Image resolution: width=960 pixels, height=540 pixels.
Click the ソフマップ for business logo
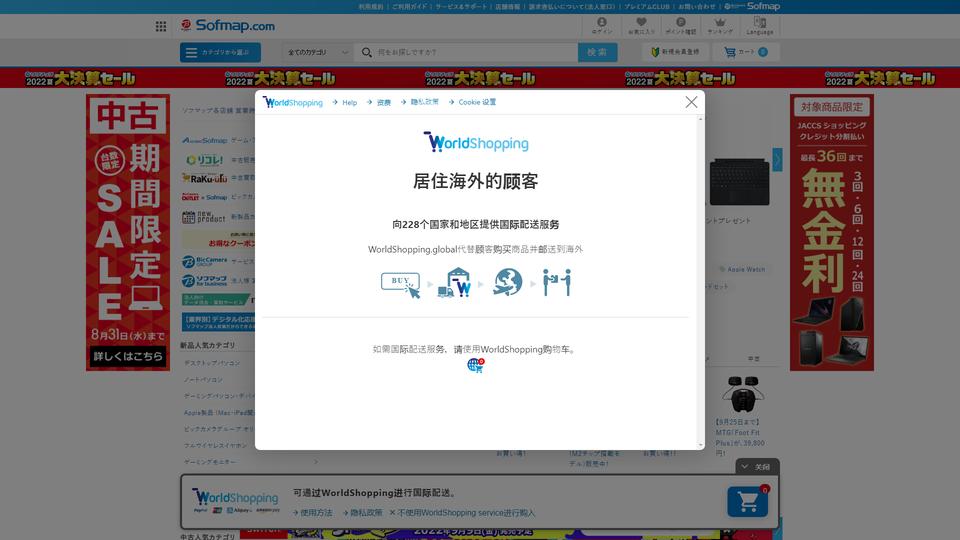click(x=204, y=280)
